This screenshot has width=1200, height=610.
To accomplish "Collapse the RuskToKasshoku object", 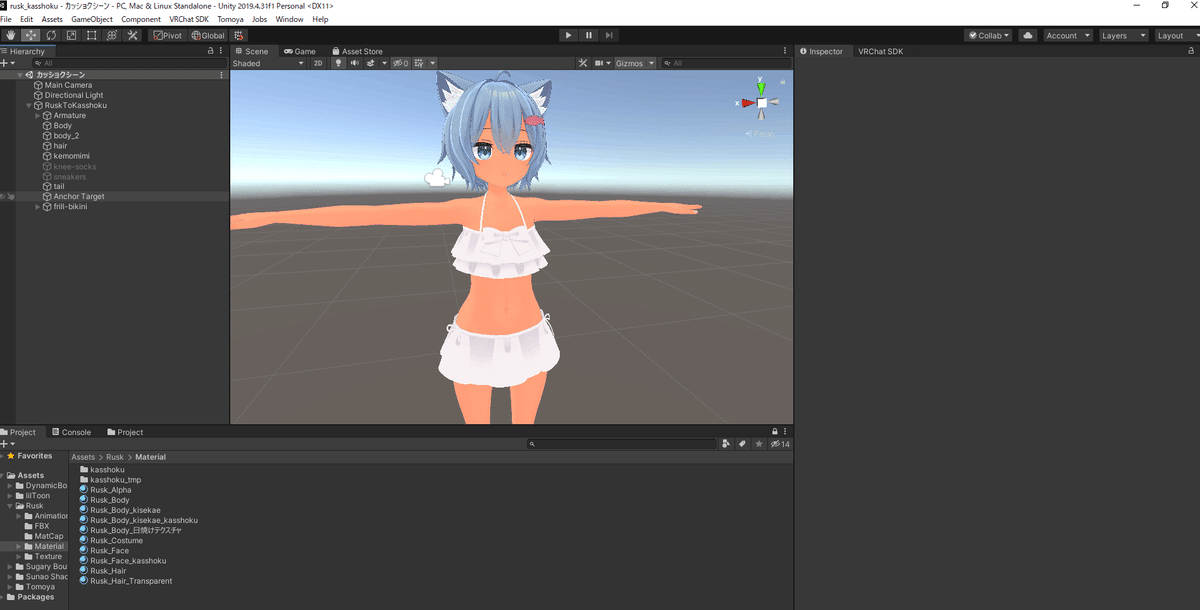I will [x=29, y=105].
